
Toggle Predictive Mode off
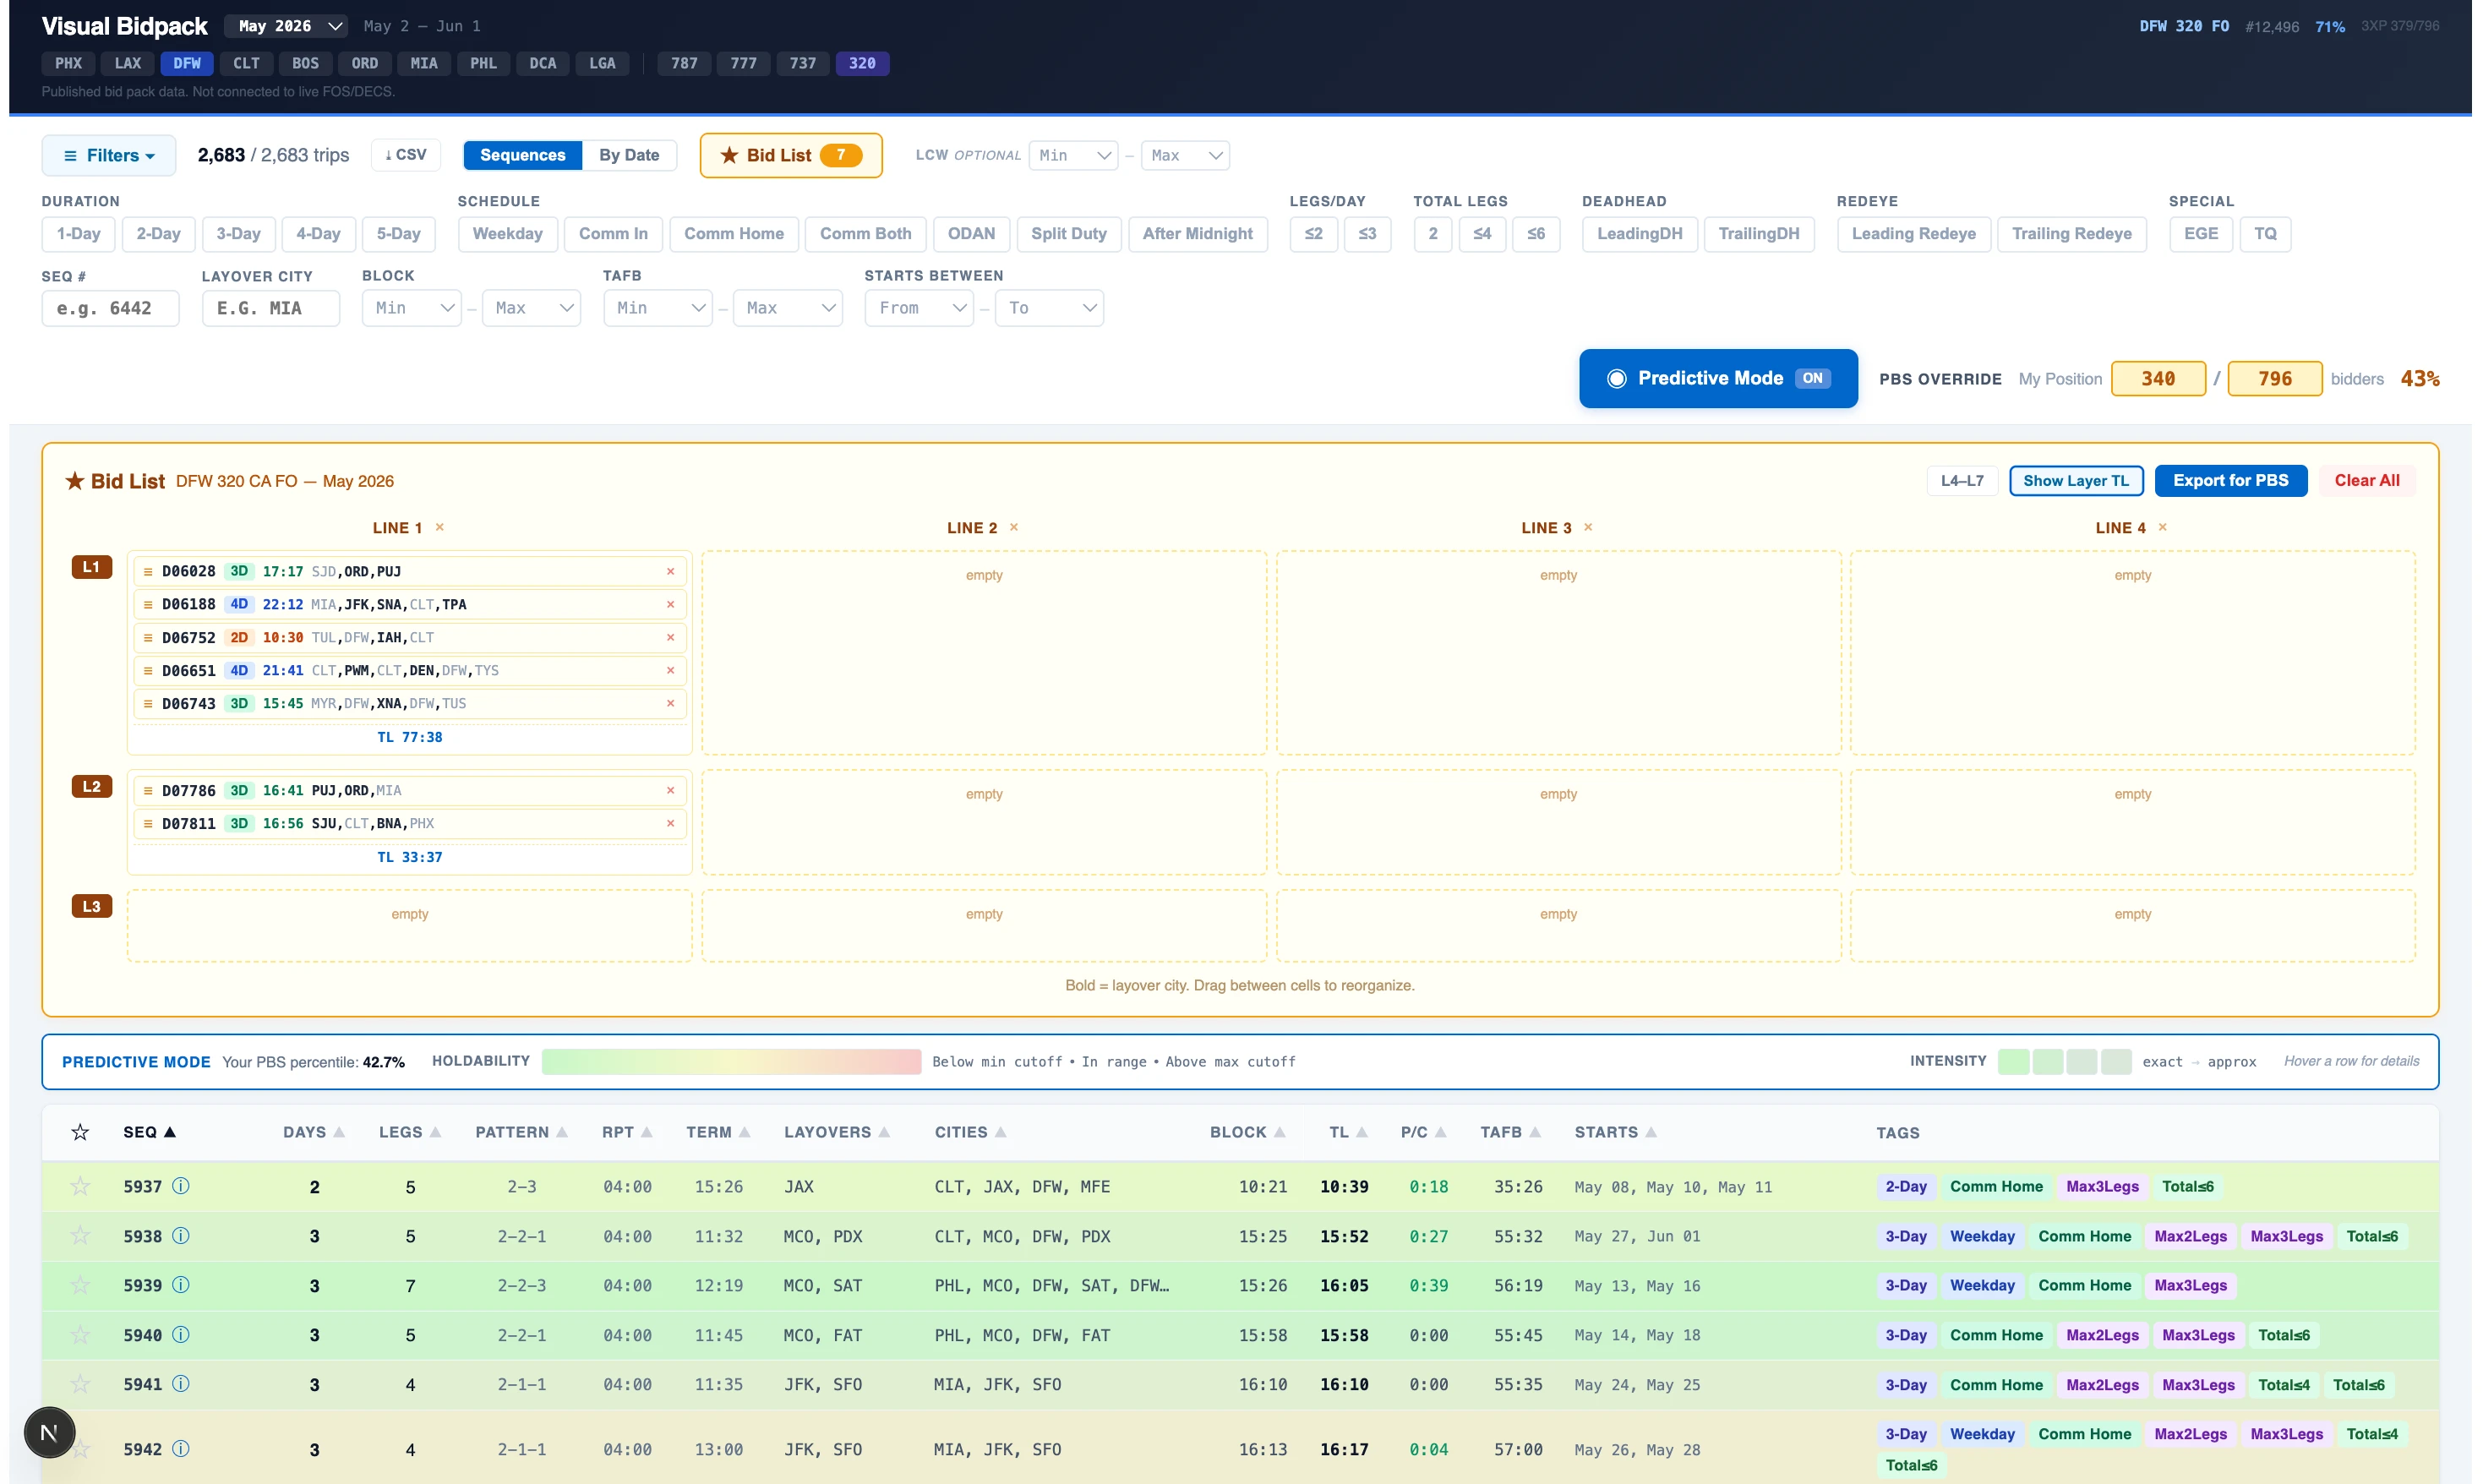pyautogui.click(x=1718, y=379)
